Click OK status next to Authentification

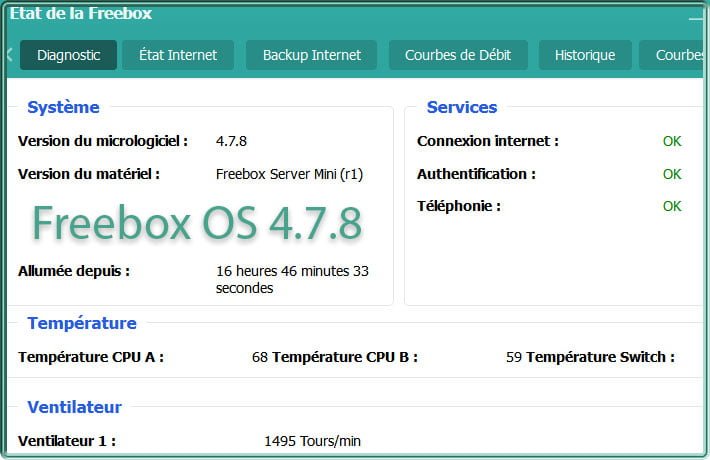pyautogui.click(x=672, y=174)
